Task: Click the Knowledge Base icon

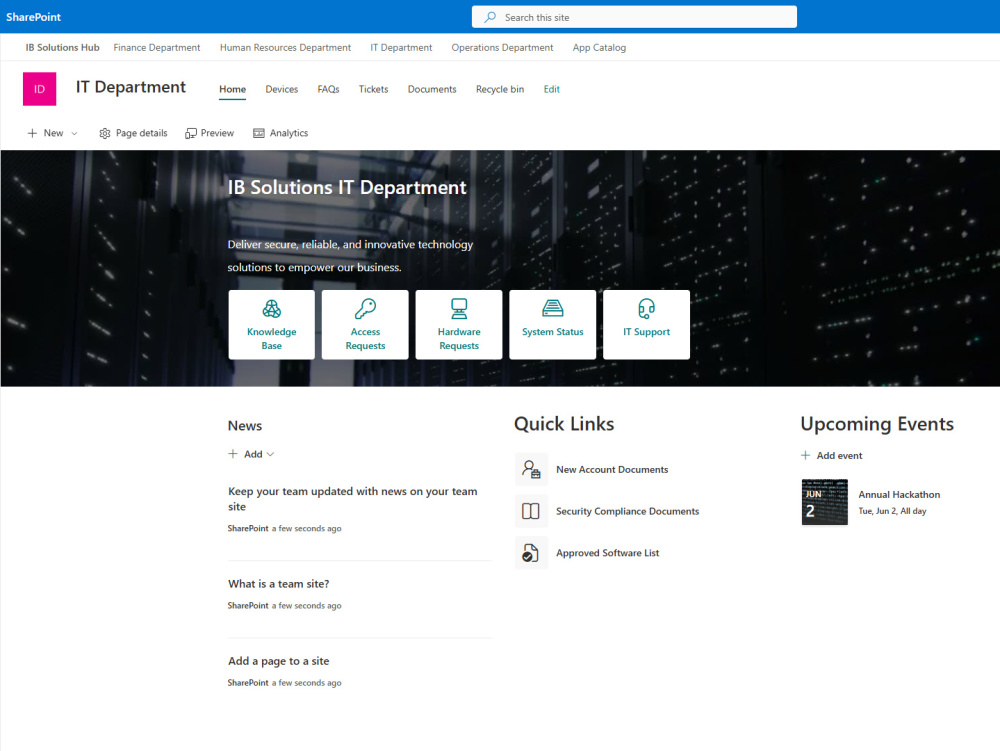Action: point(272,309)
